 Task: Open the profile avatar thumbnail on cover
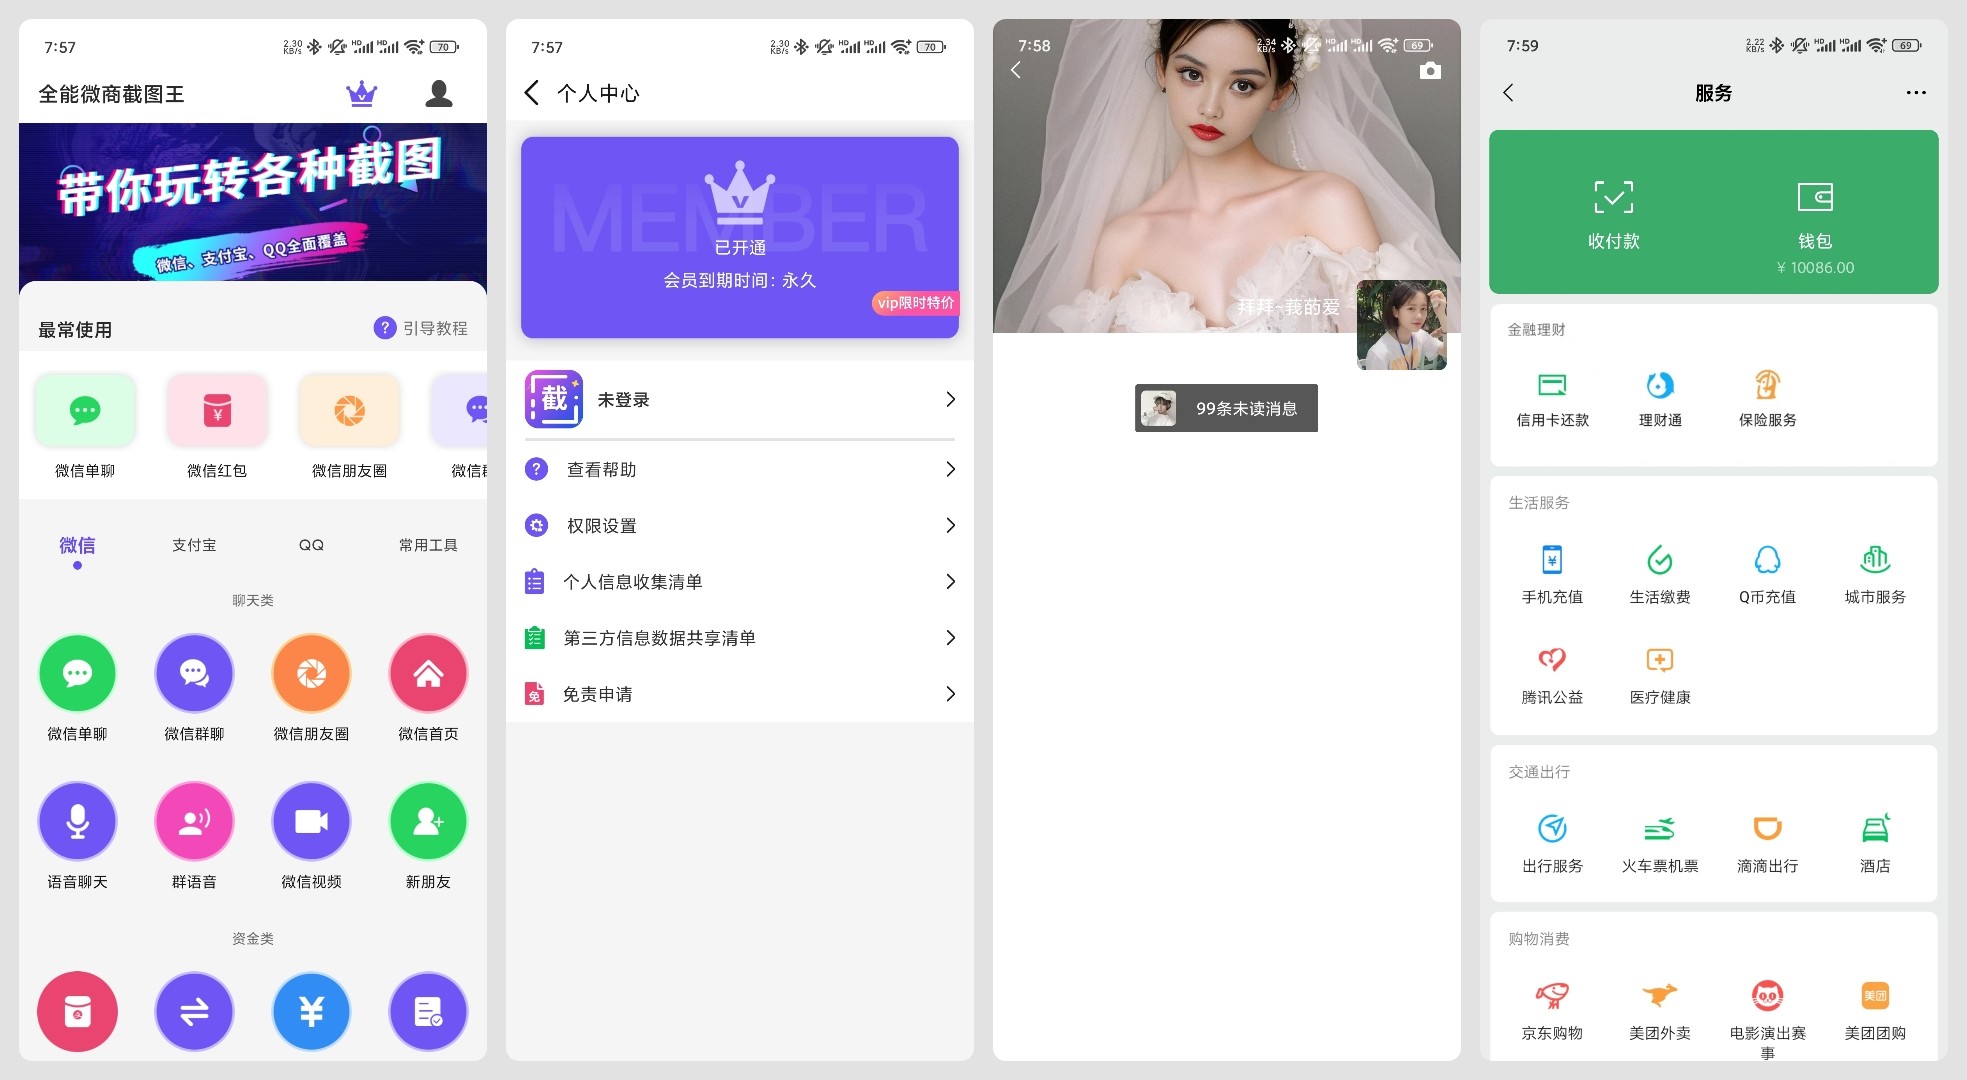click(x=1401, y=325)
